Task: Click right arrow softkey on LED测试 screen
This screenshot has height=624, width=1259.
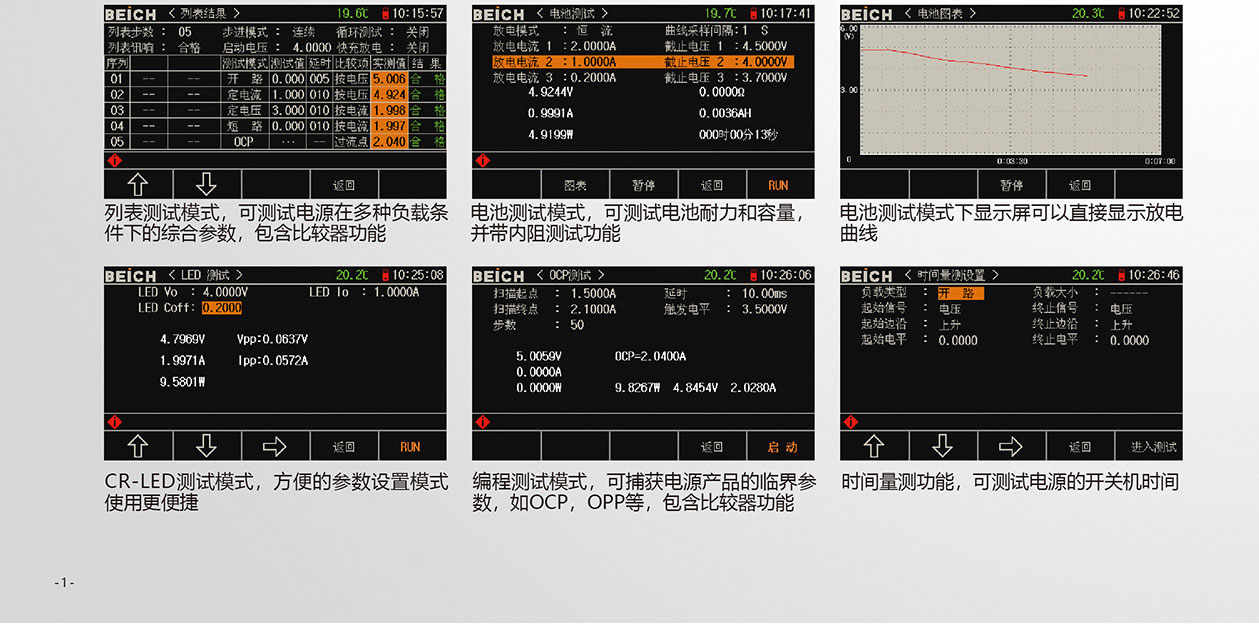Action: click(274, 446)
